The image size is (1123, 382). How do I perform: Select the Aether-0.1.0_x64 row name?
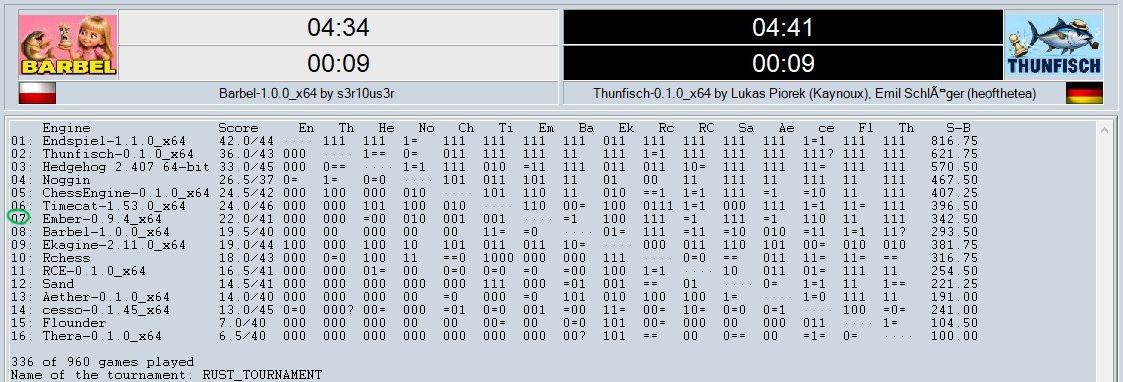[106, 297]
